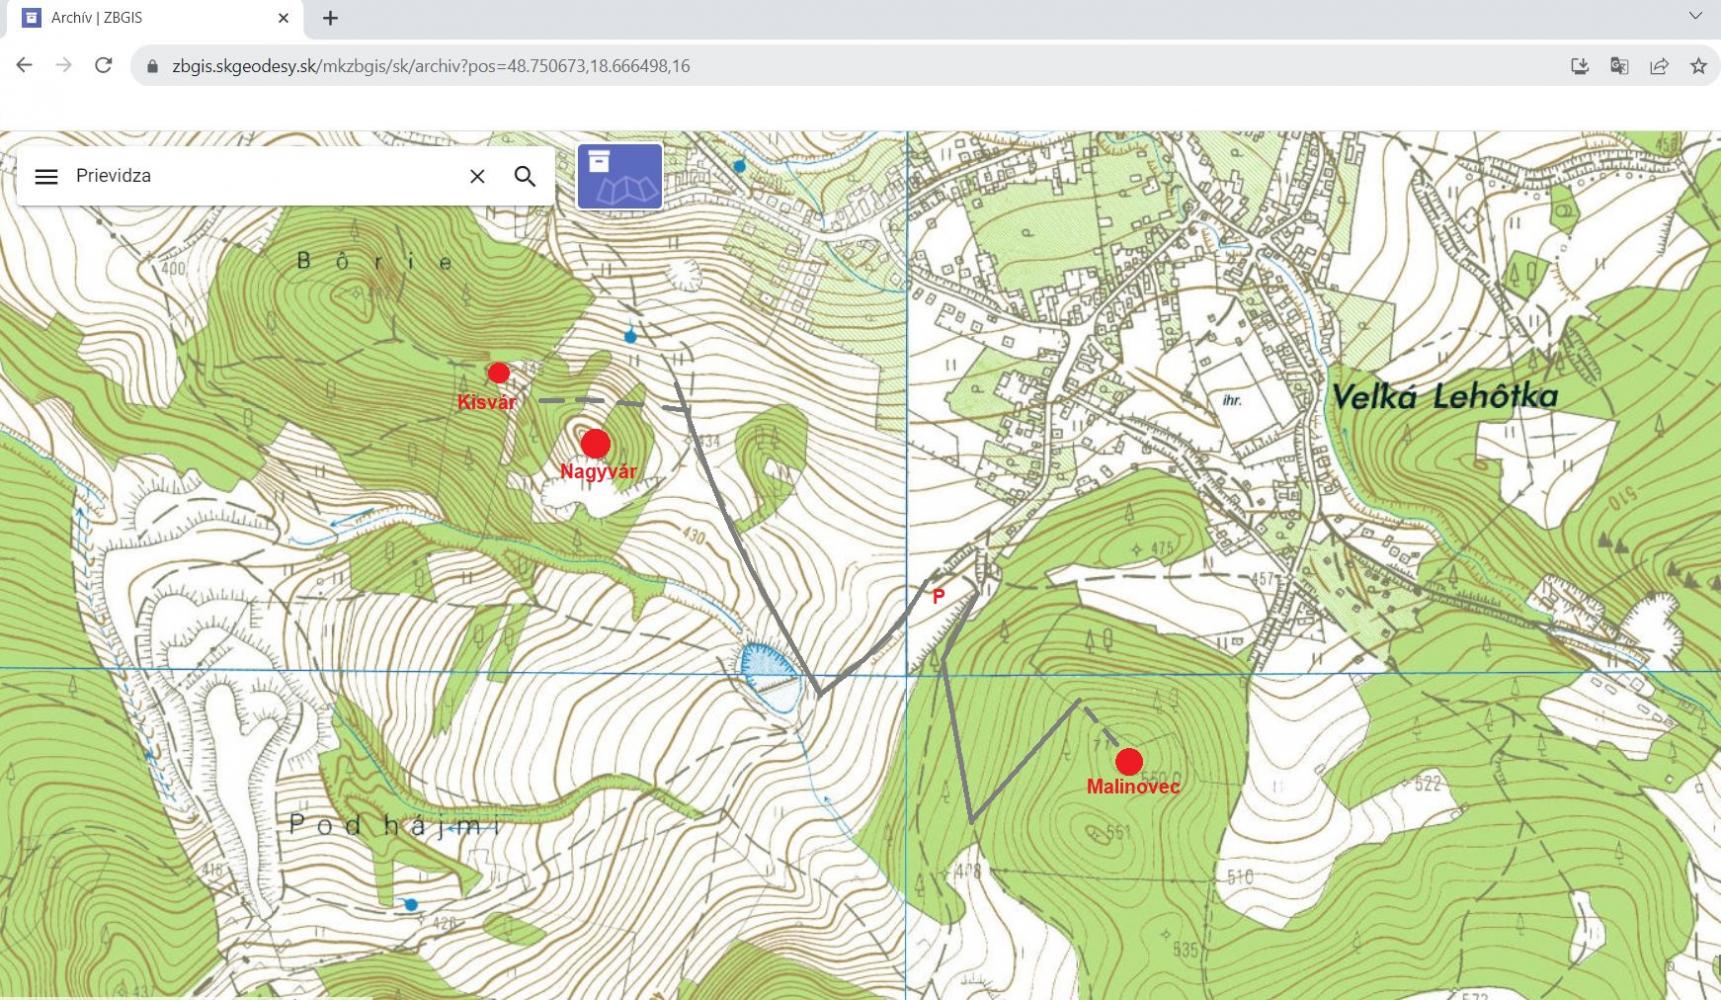This screenshot has width=1721, height=1000.
Task: Click the red Kisvár marker
Action: coord(498,373)
